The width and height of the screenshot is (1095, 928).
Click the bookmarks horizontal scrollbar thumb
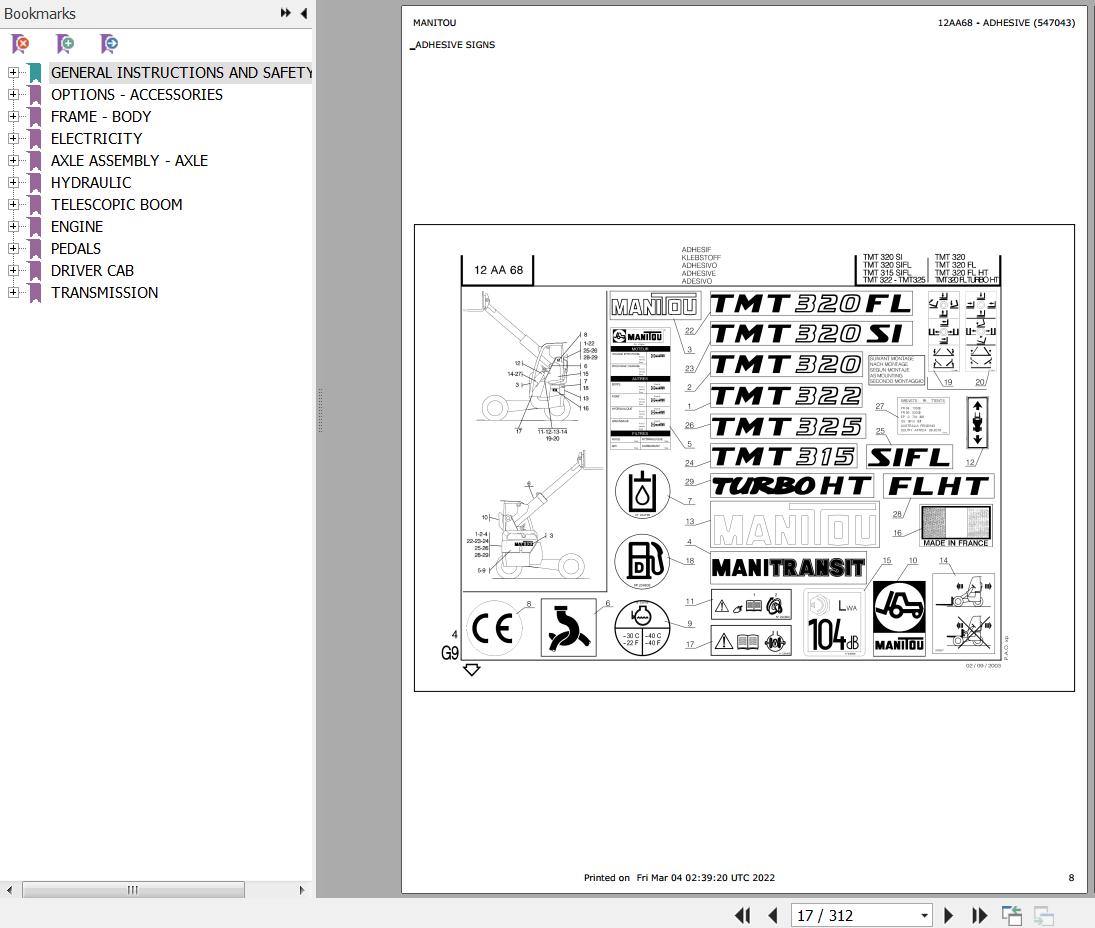133,890
